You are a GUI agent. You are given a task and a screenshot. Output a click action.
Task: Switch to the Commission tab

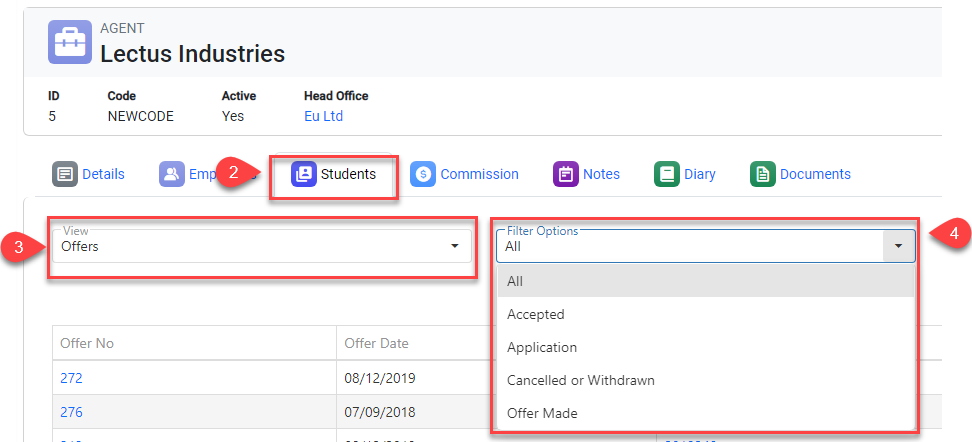tap(479, 174)
